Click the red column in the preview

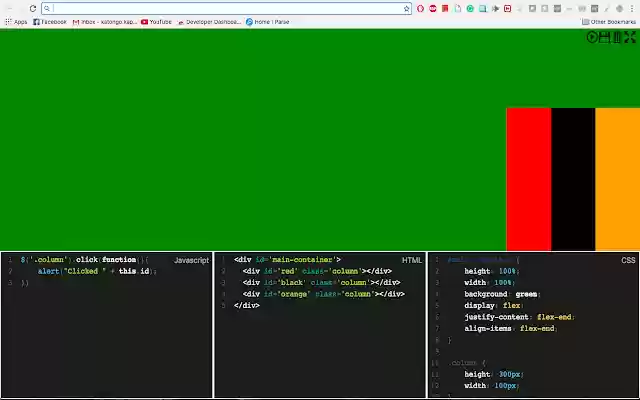529,179
